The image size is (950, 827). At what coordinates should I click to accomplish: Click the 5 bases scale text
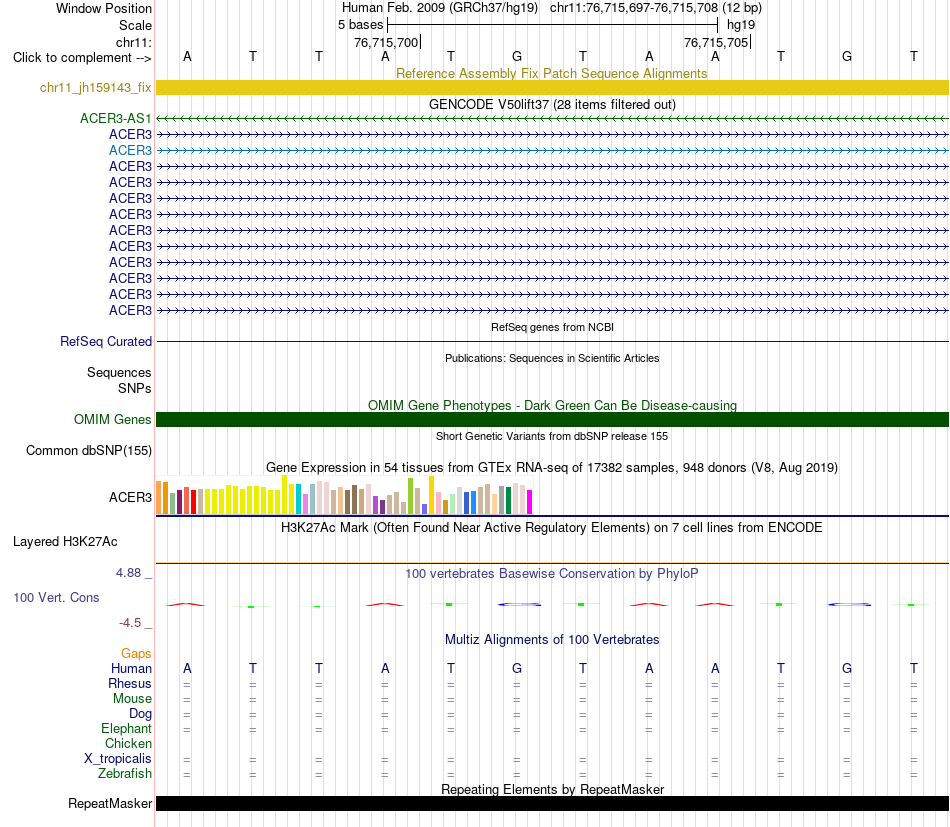coord(360,25)
